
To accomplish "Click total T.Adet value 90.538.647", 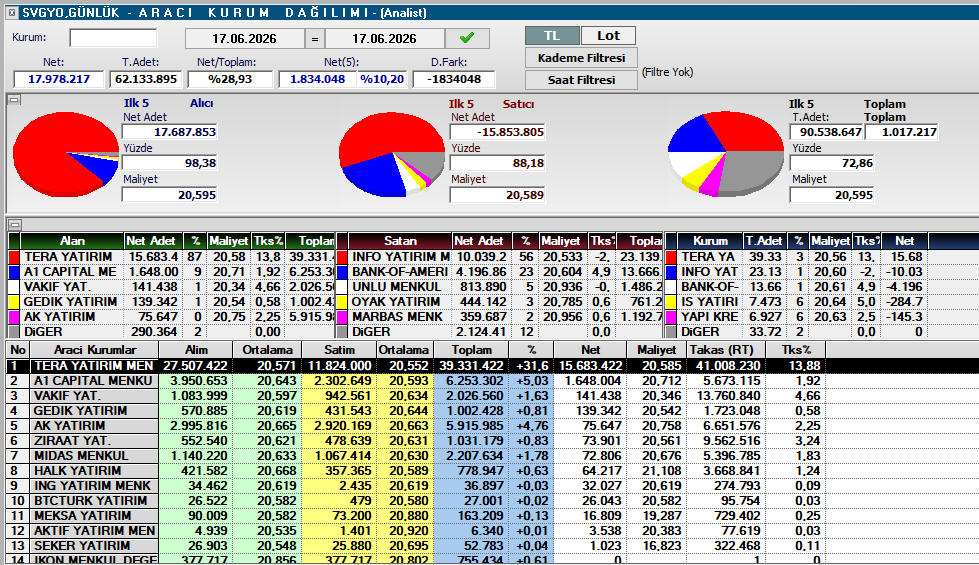I will click(x=827, y=132).
